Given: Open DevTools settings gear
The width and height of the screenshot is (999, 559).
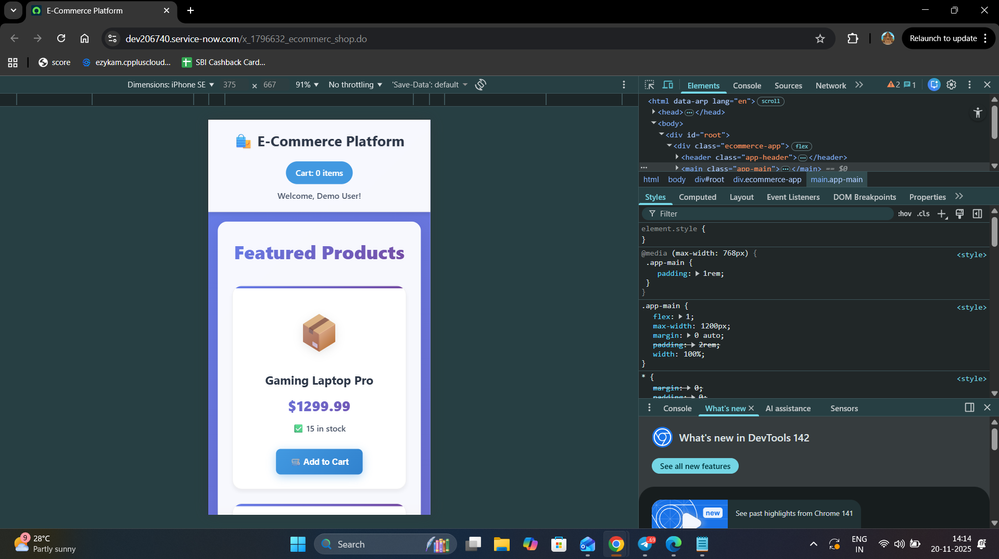Looking at the screenshot, I should point(951,85).
